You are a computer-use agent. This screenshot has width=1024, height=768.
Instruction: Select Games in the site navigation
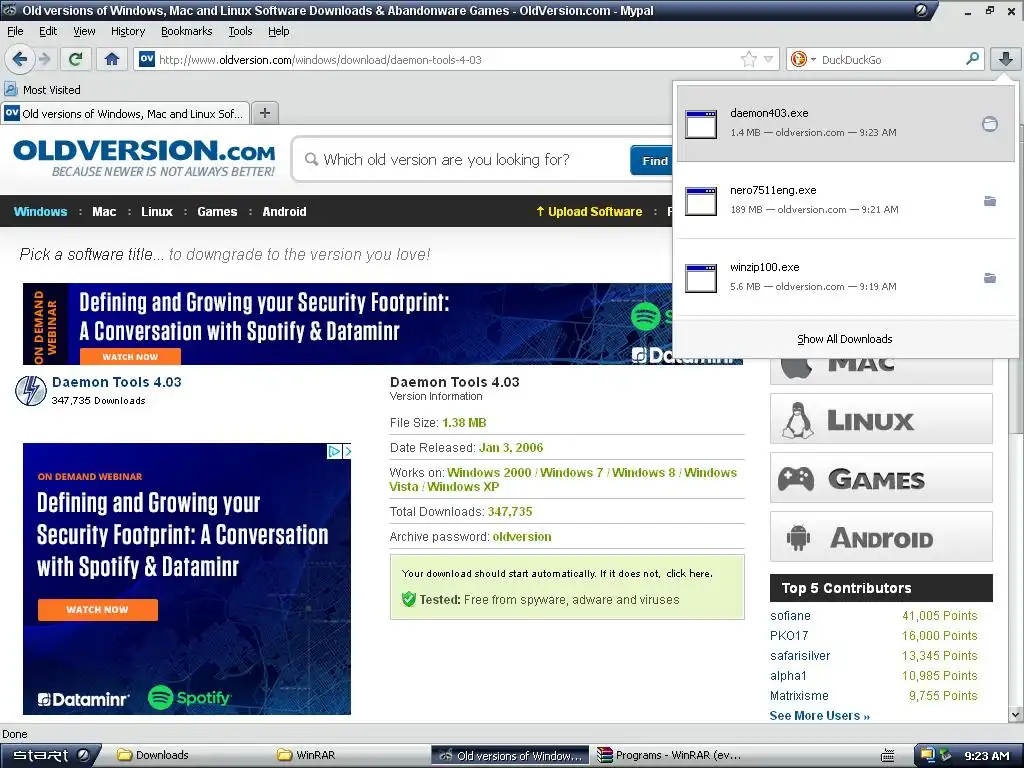tap(217, 211)
